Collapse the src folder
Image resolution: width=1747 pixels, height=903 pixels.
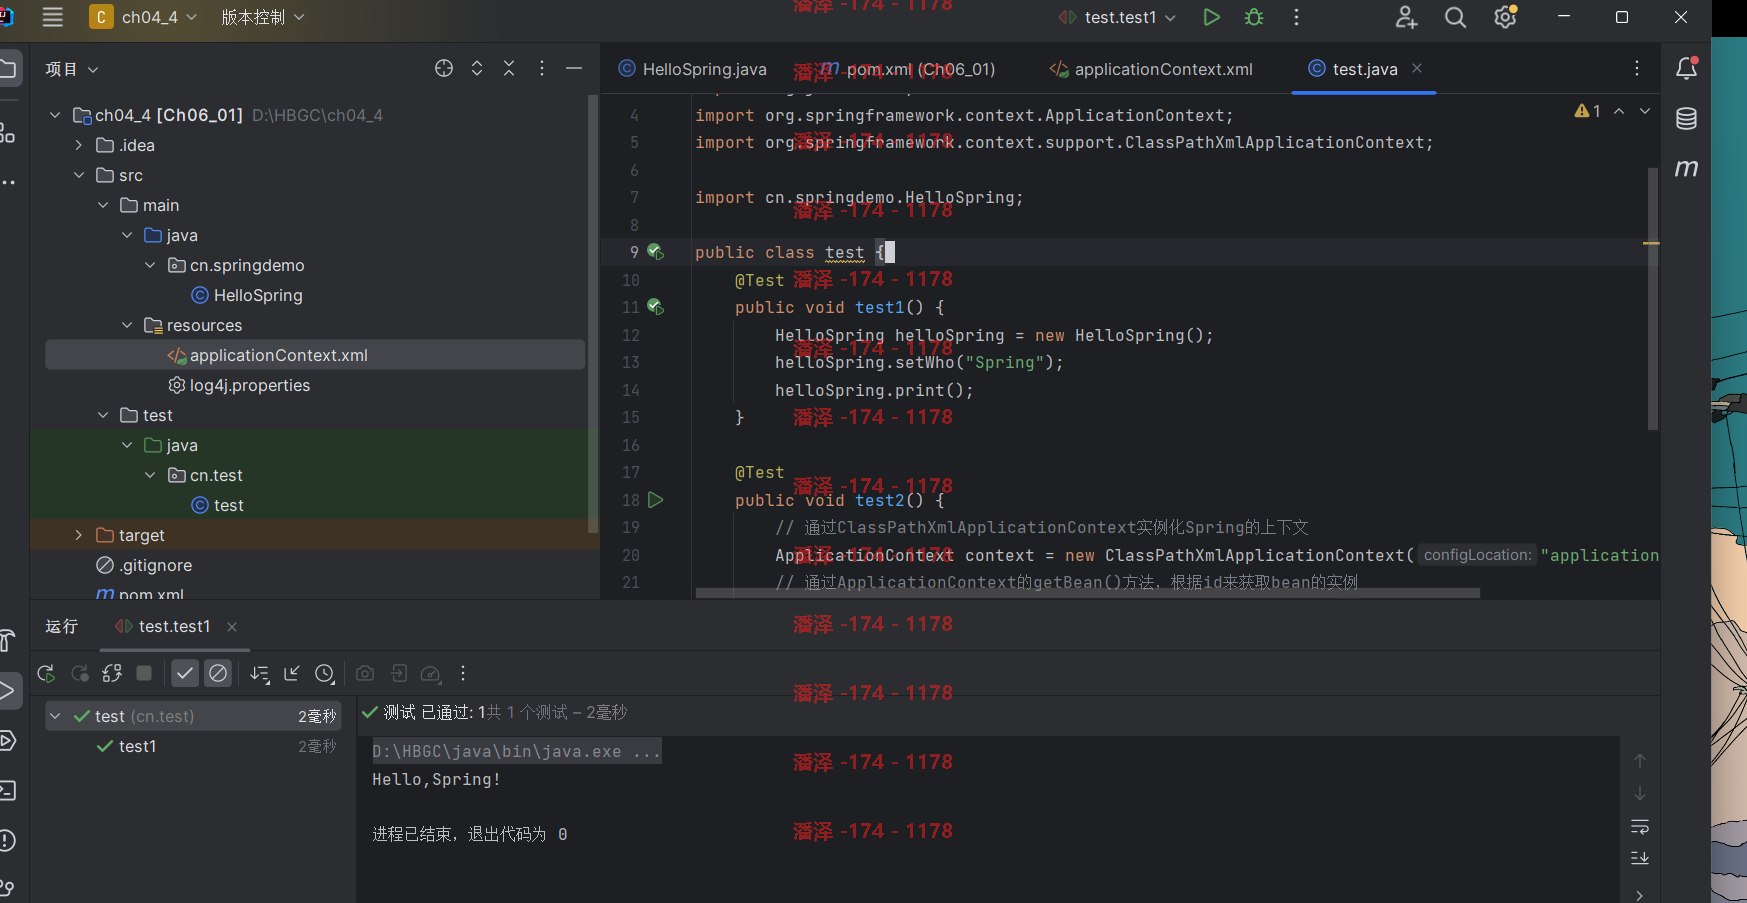pos(79,175)
